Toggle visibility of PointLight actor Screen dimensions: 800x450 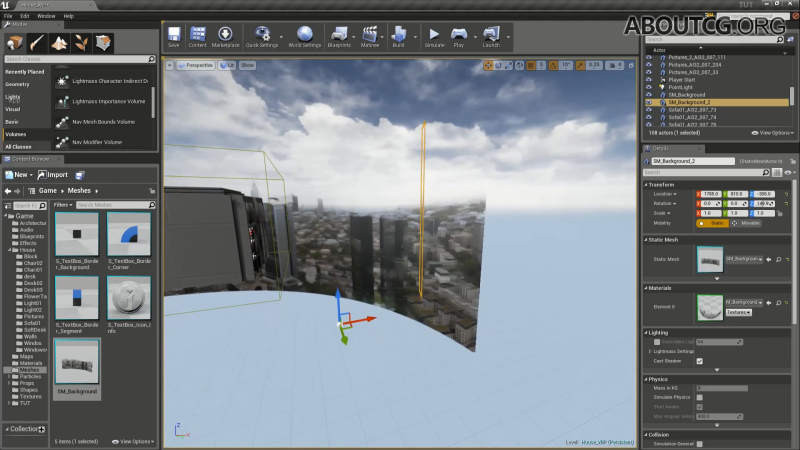pos(649,87)
